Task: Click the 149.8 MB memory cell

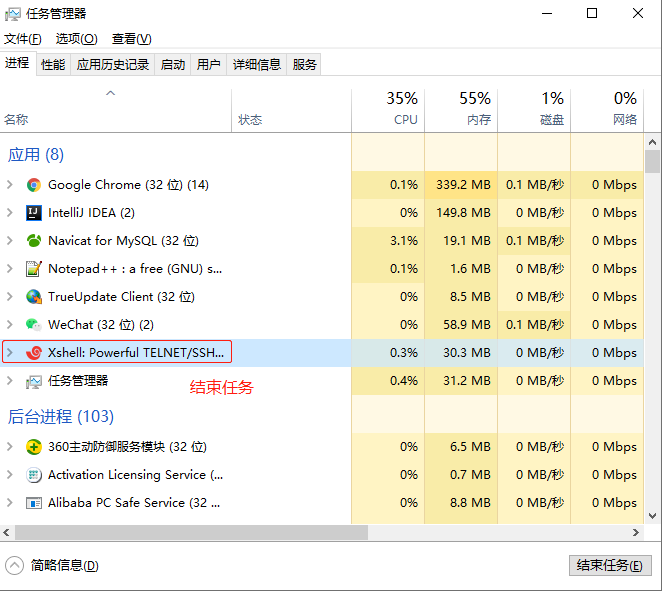Action: [461, 213]
